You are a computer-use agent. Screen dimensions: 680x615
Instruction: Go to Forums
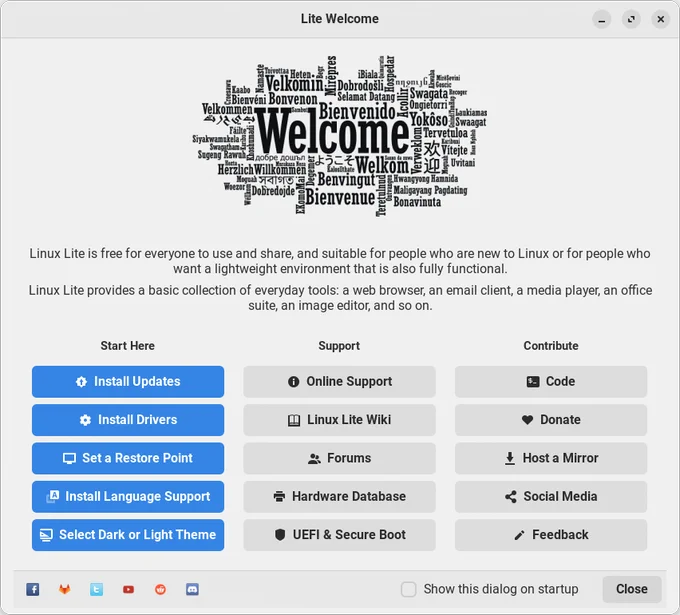click(x=339, y=458)
